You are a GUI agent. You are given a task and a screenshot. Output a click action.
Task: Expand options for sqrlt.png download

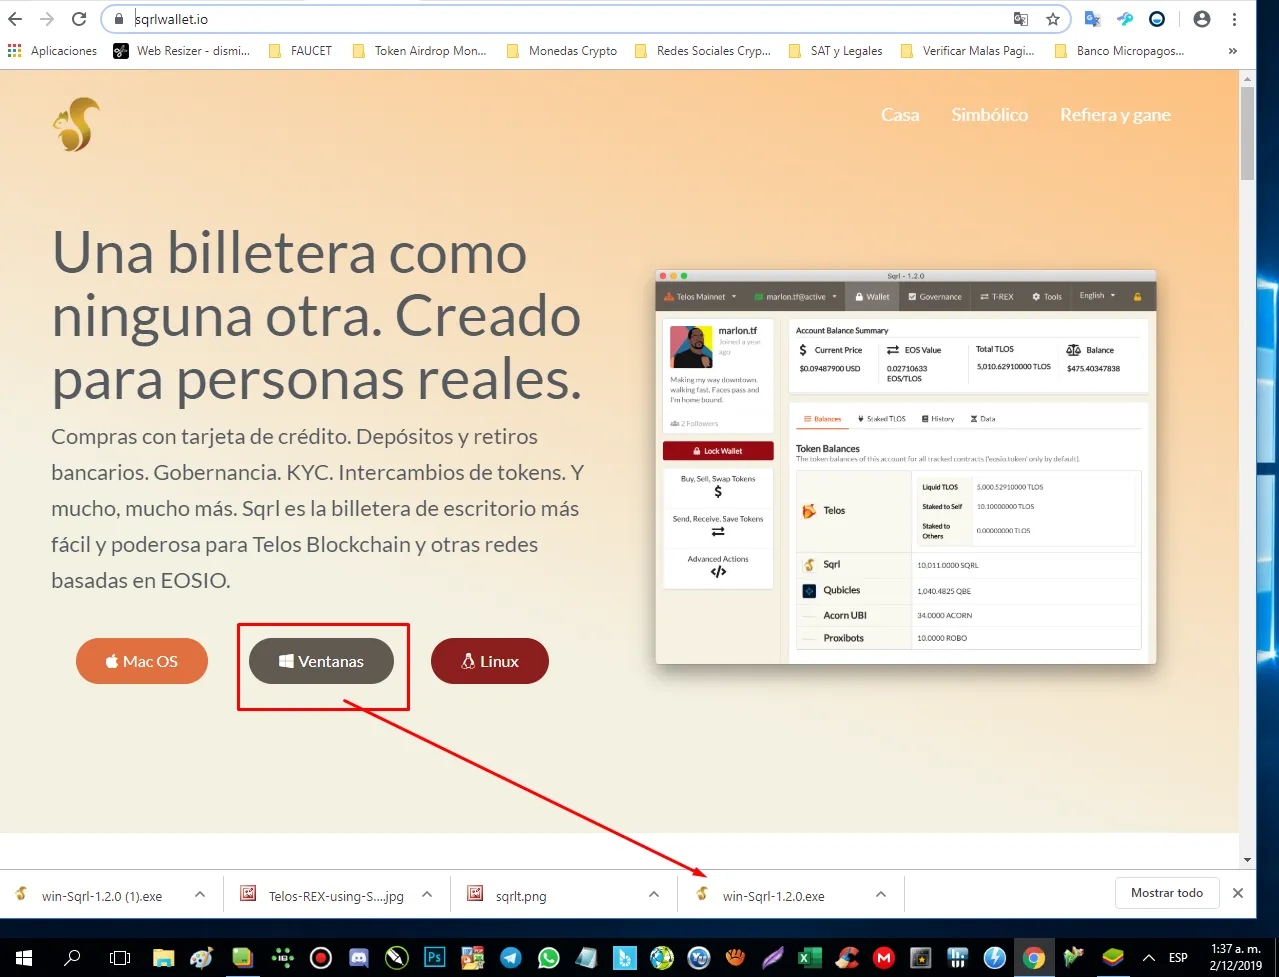pos(654,895)
